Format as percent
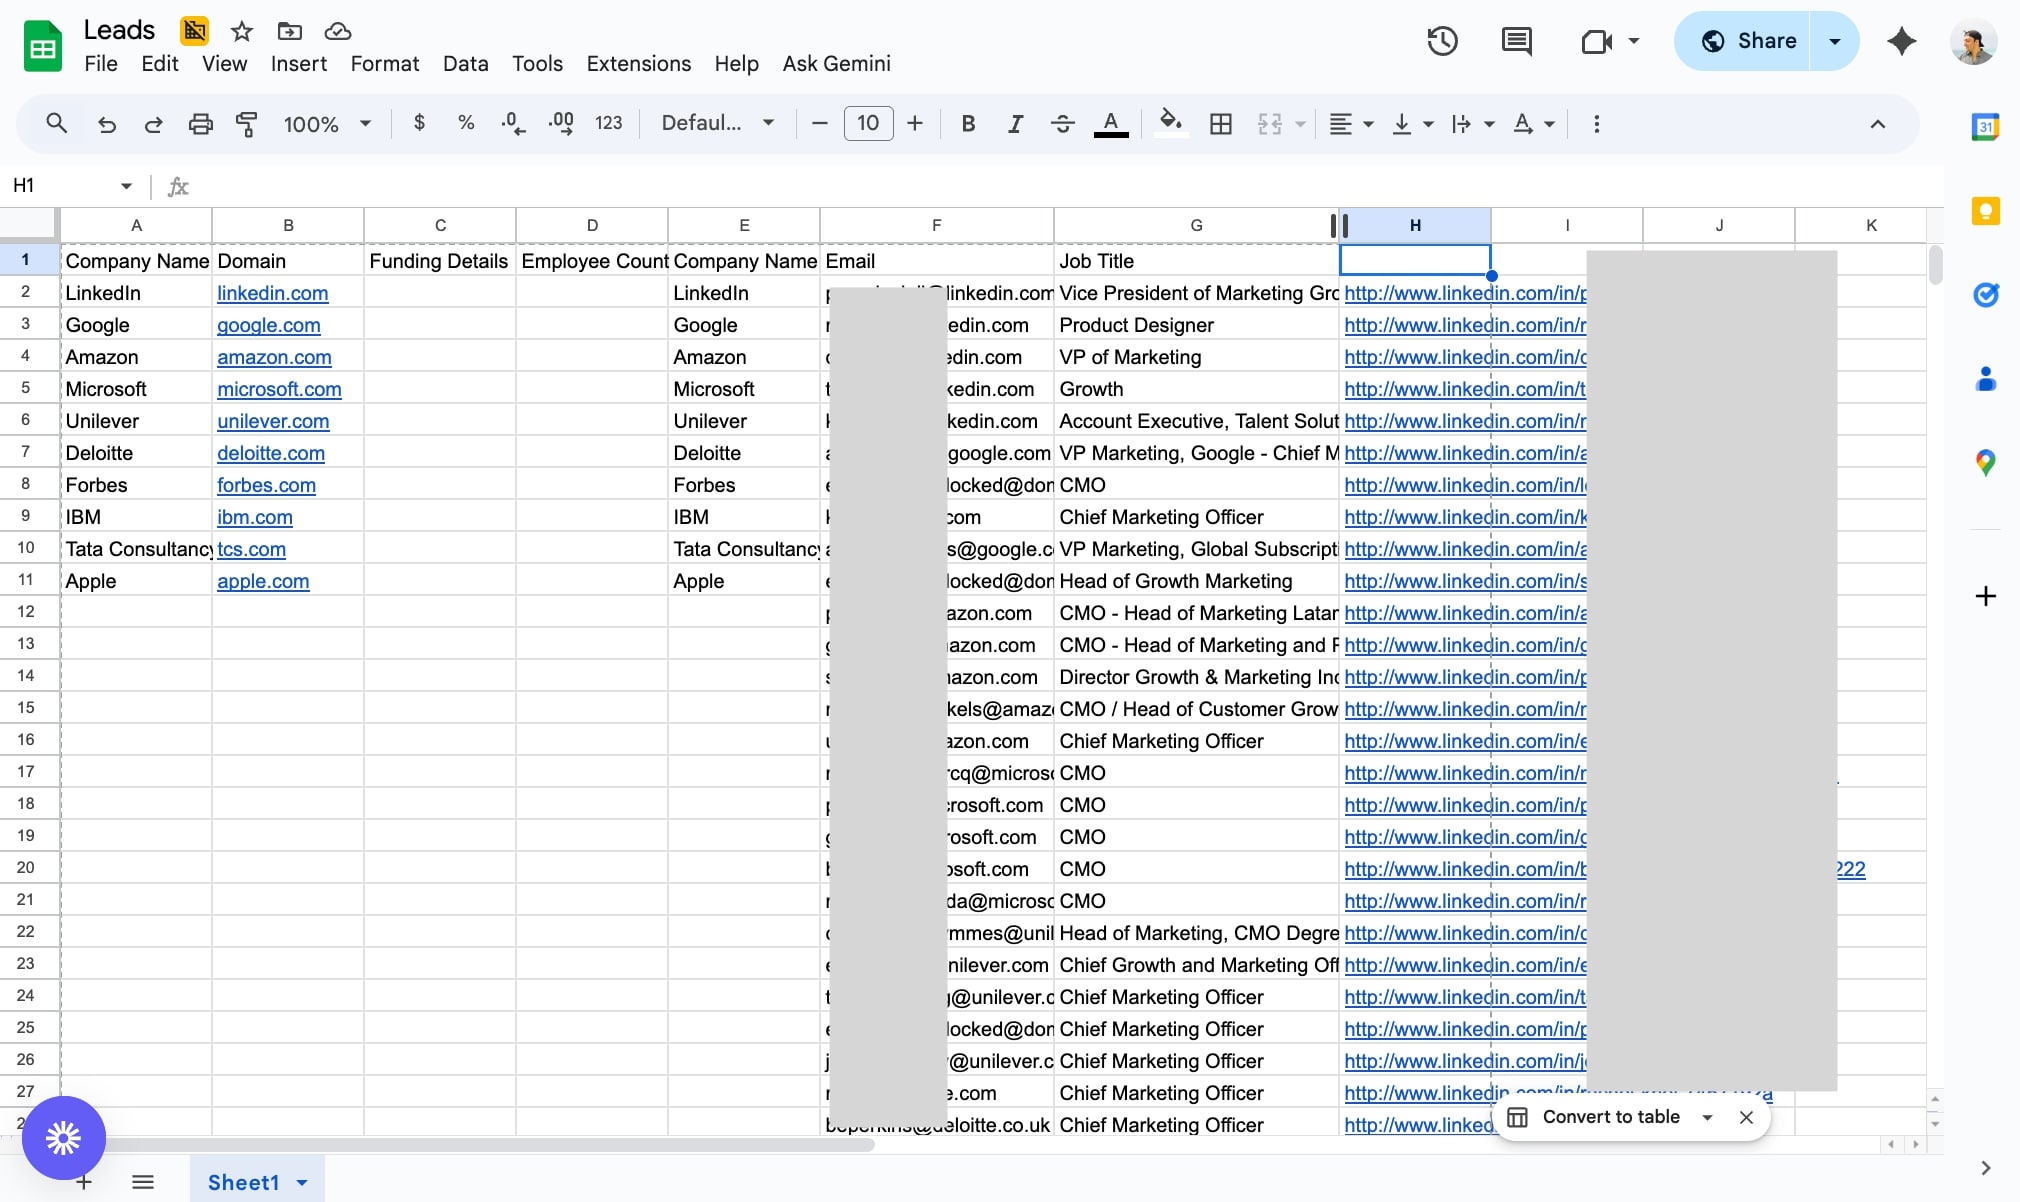Viewport: 2020px width, 1202px height. tap(465, 123)
